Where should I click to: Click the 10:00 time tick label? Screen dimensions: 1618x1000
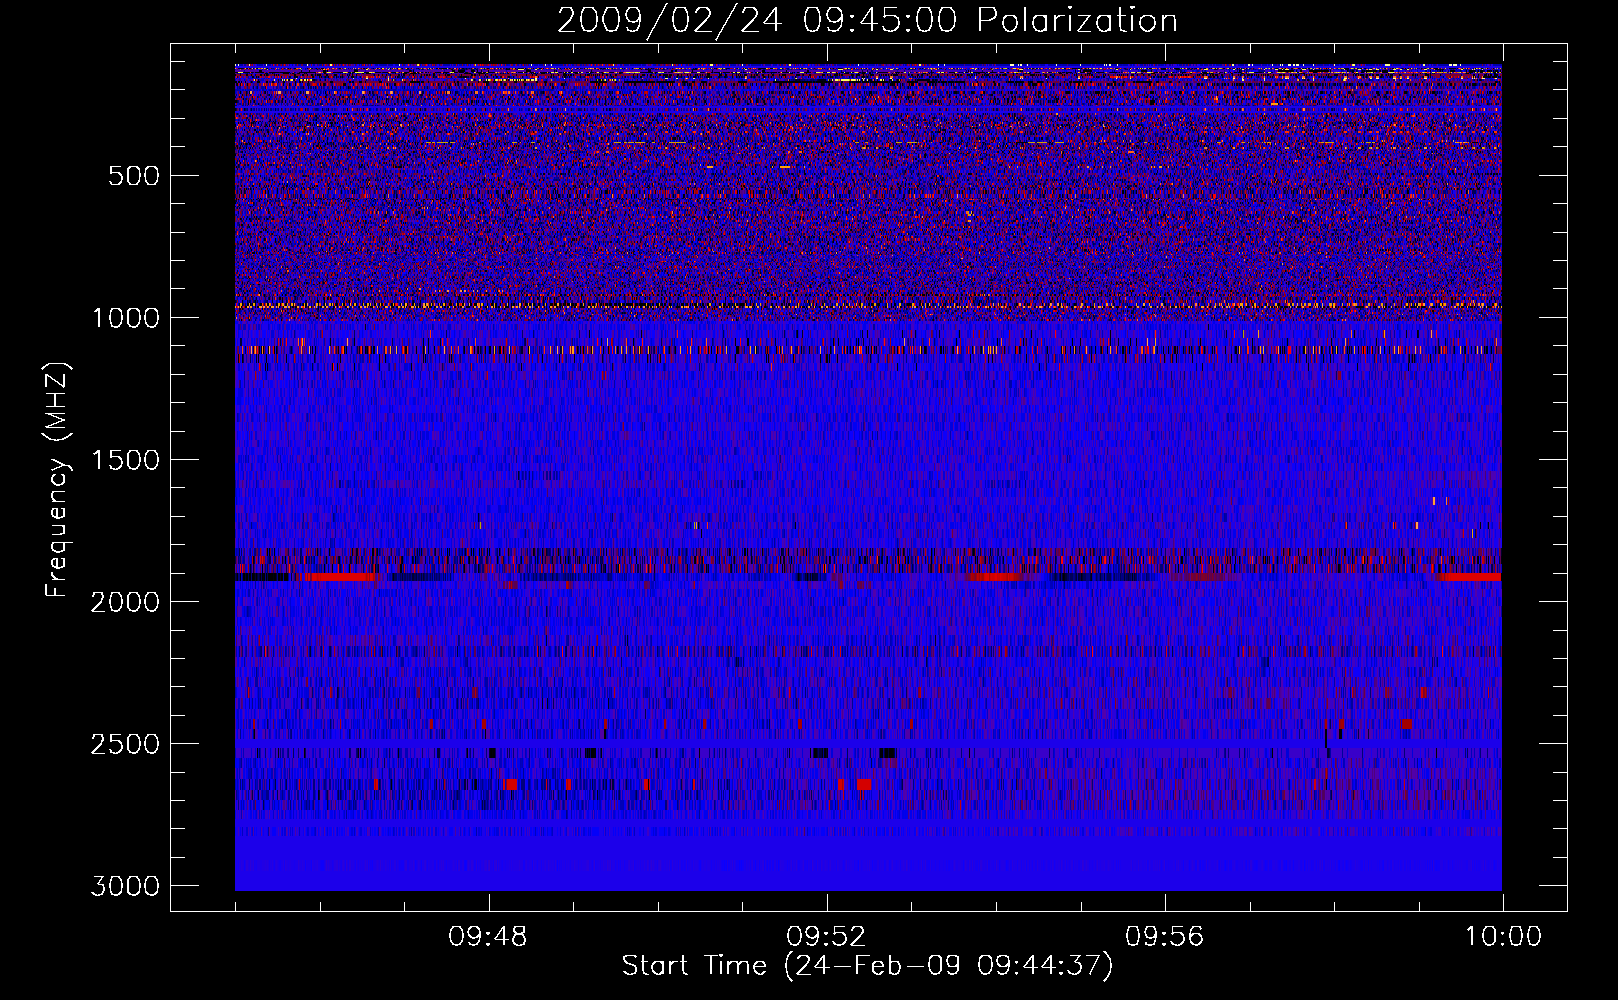tap(1503, 937)
